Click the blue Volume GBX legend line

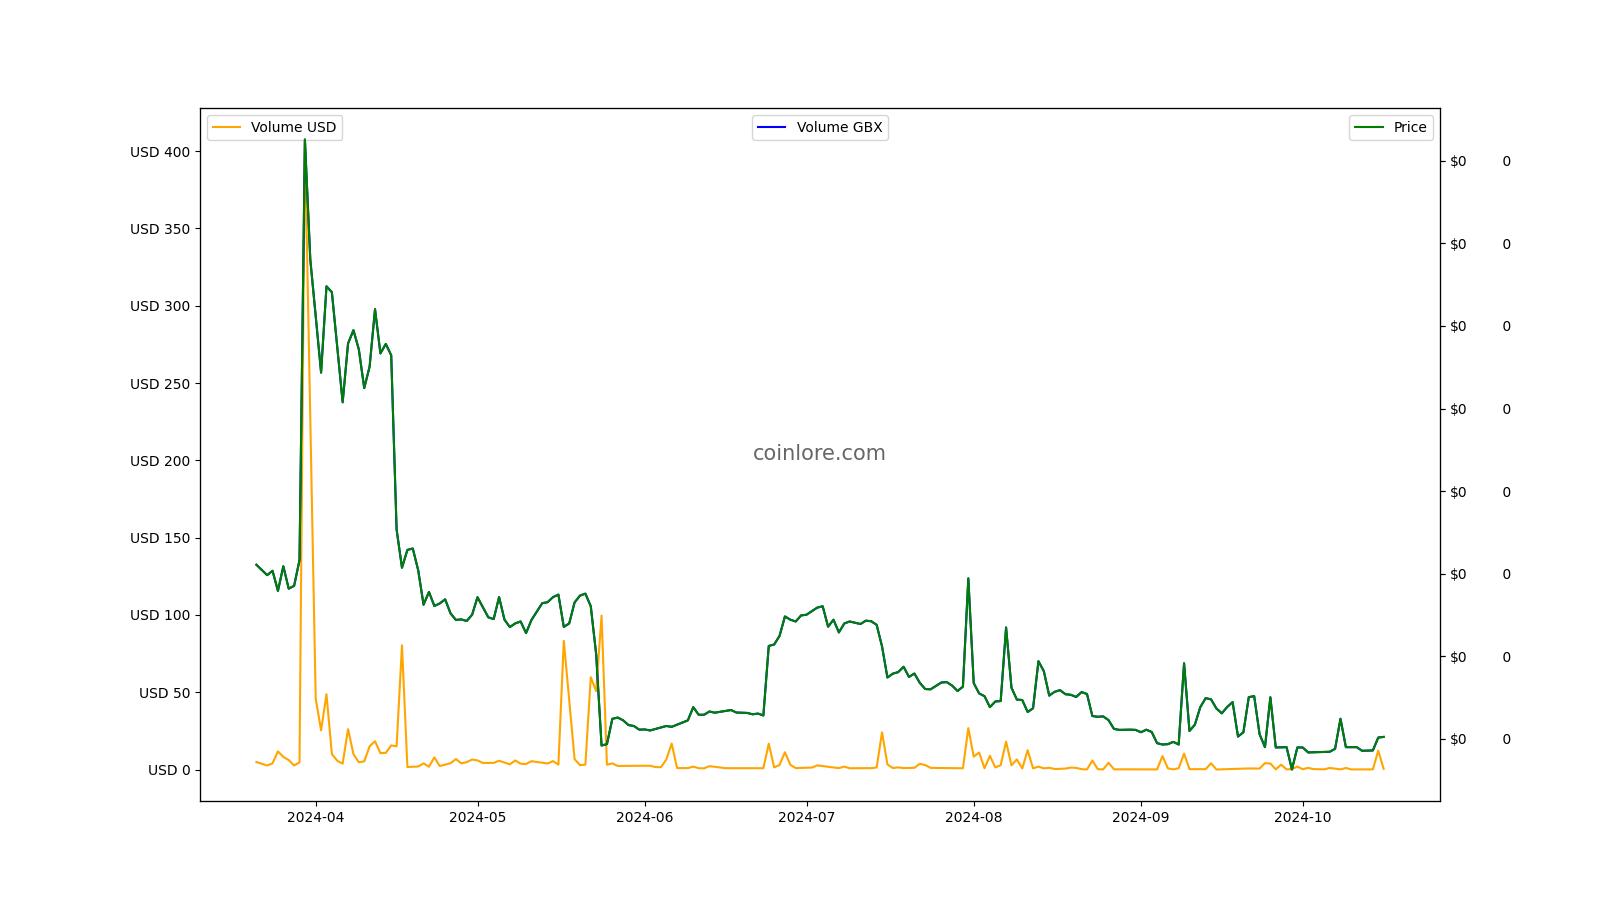772,127
